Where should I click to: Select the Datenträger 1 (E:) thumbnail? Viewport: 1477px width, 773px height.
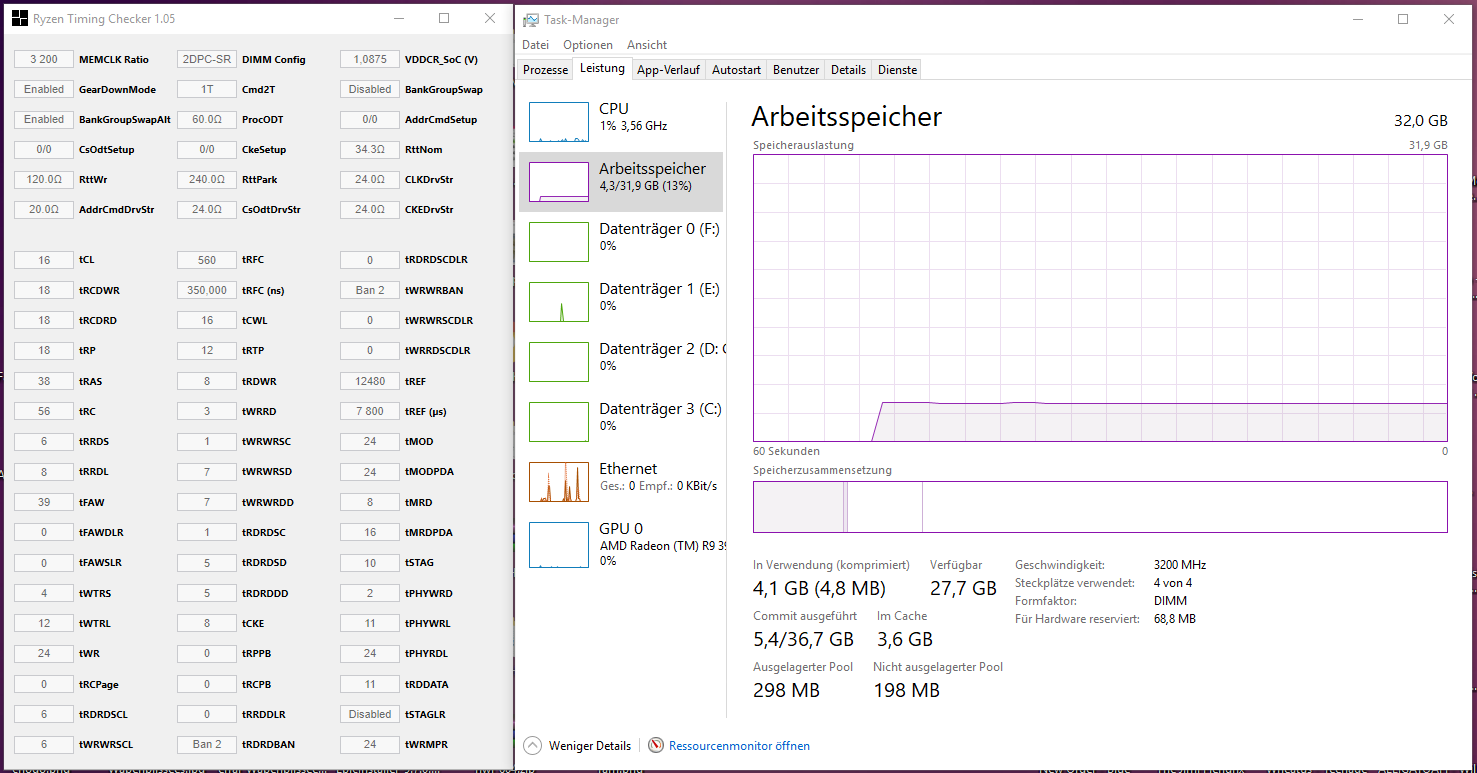(559, 301)
